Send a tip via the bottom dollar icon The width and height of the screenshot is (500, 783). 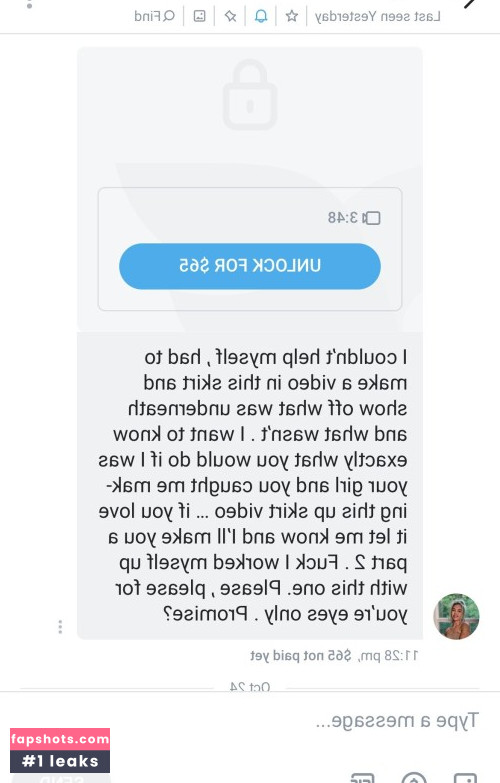(414, 778)
